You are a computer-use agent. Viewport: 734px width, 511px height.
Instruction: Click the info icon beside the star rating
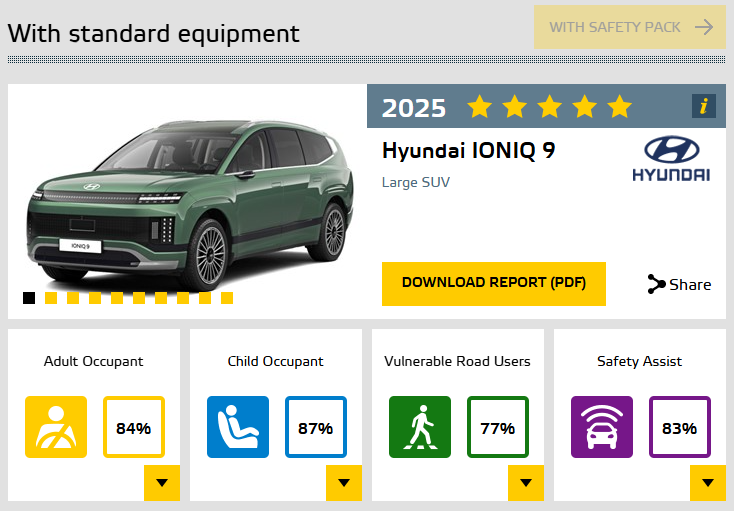coord(704,106)
